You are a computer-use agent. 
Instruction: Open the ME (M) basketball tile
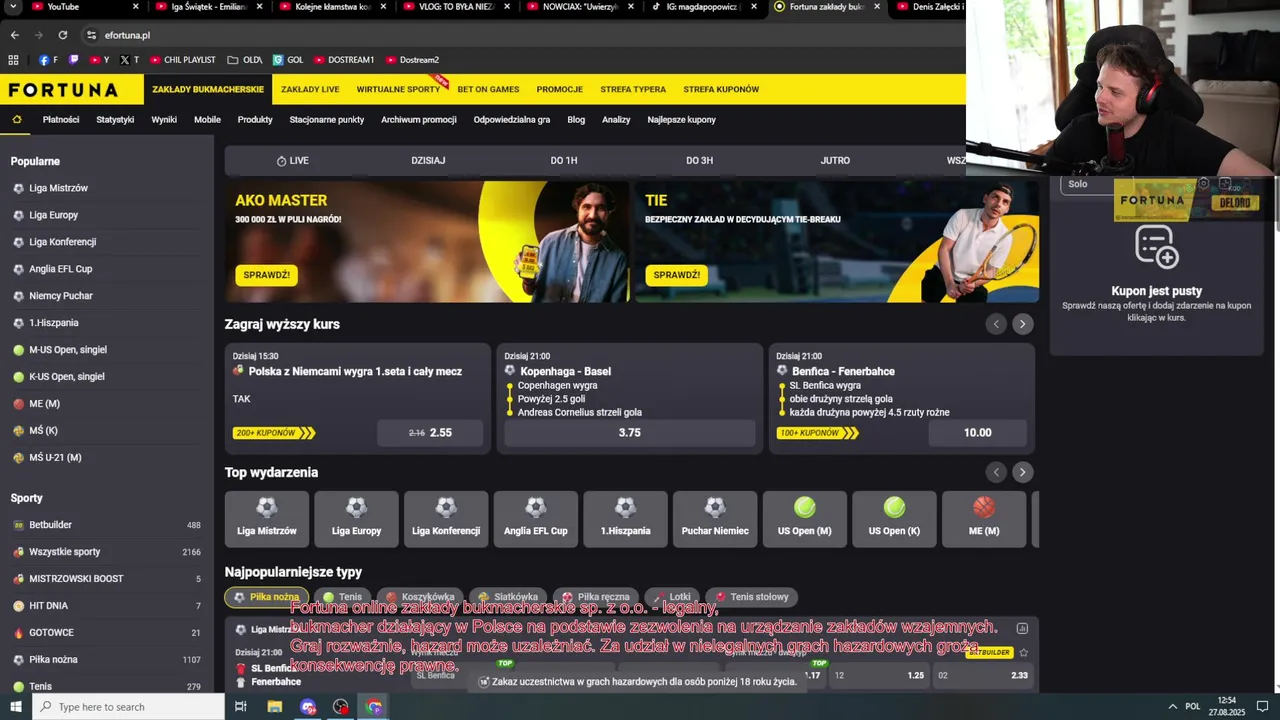coord(984,519)
